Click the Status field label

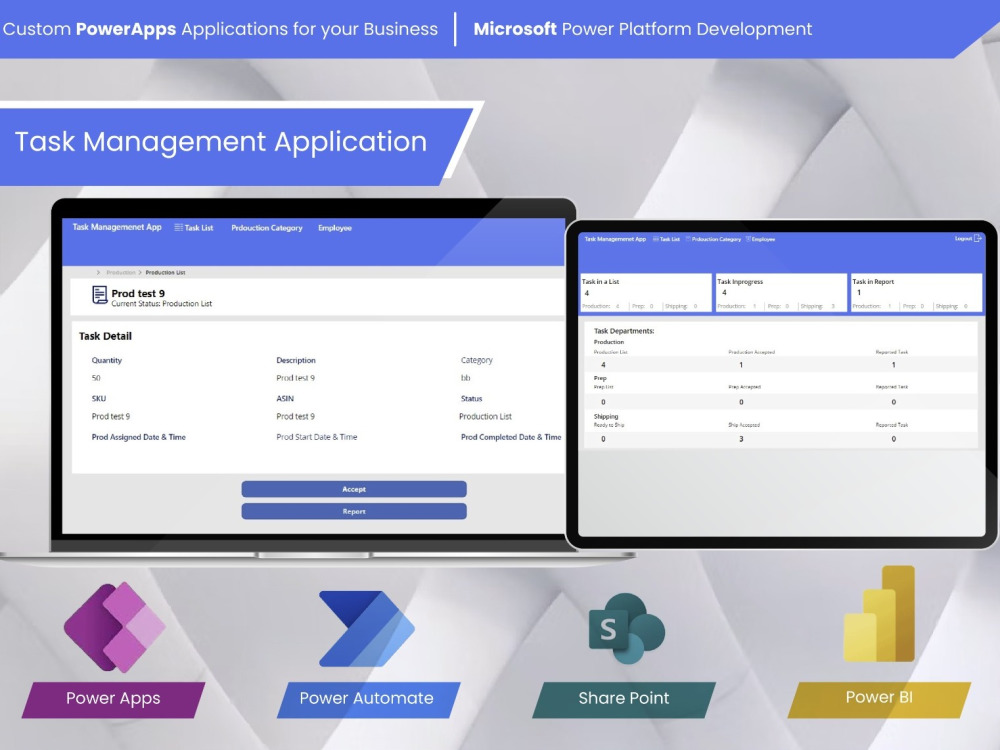click(x=471, y=399)
